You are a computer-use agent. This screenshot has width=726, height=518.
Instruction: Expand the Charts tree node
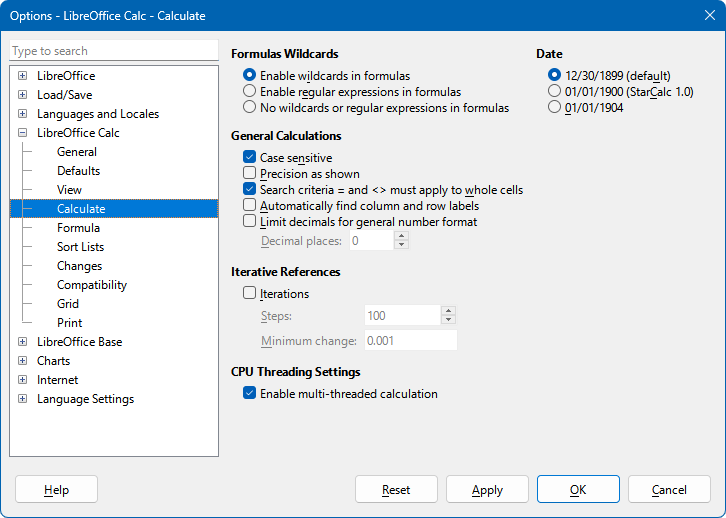(x=22, y=361)
